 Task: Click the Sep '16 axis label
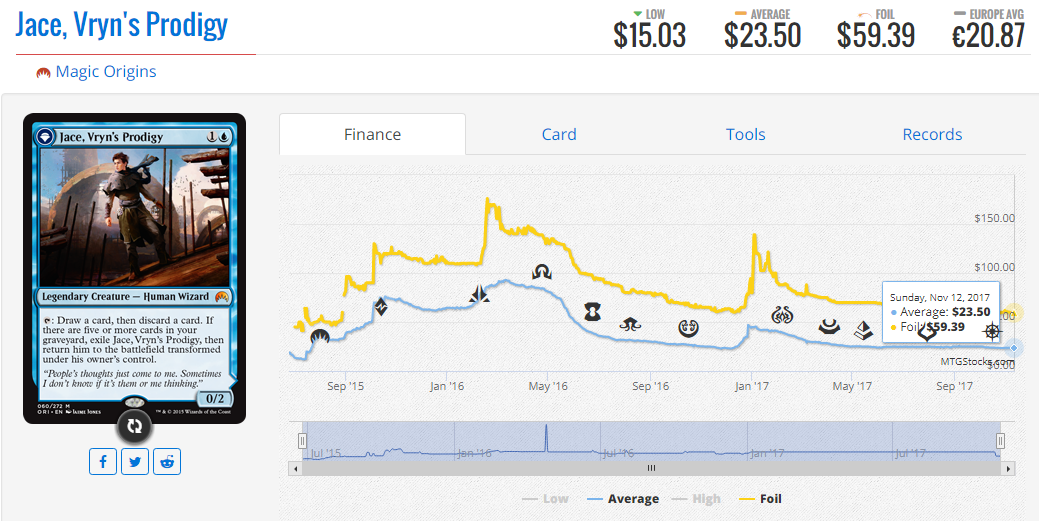point(651,386)
